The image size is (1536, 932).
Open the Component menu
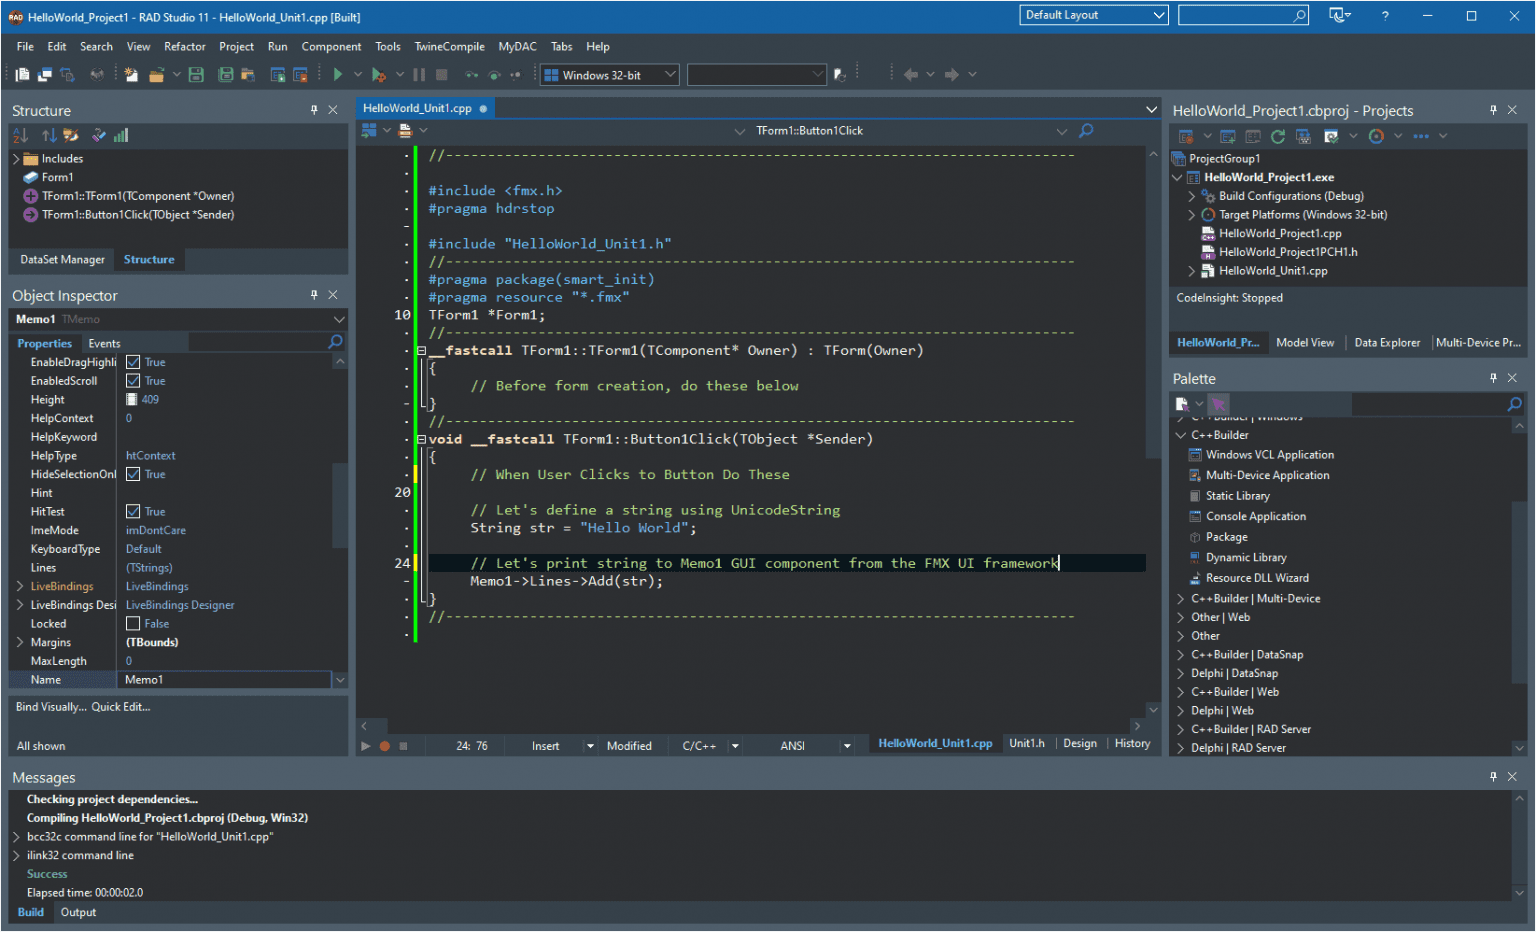tap(331, 46)
